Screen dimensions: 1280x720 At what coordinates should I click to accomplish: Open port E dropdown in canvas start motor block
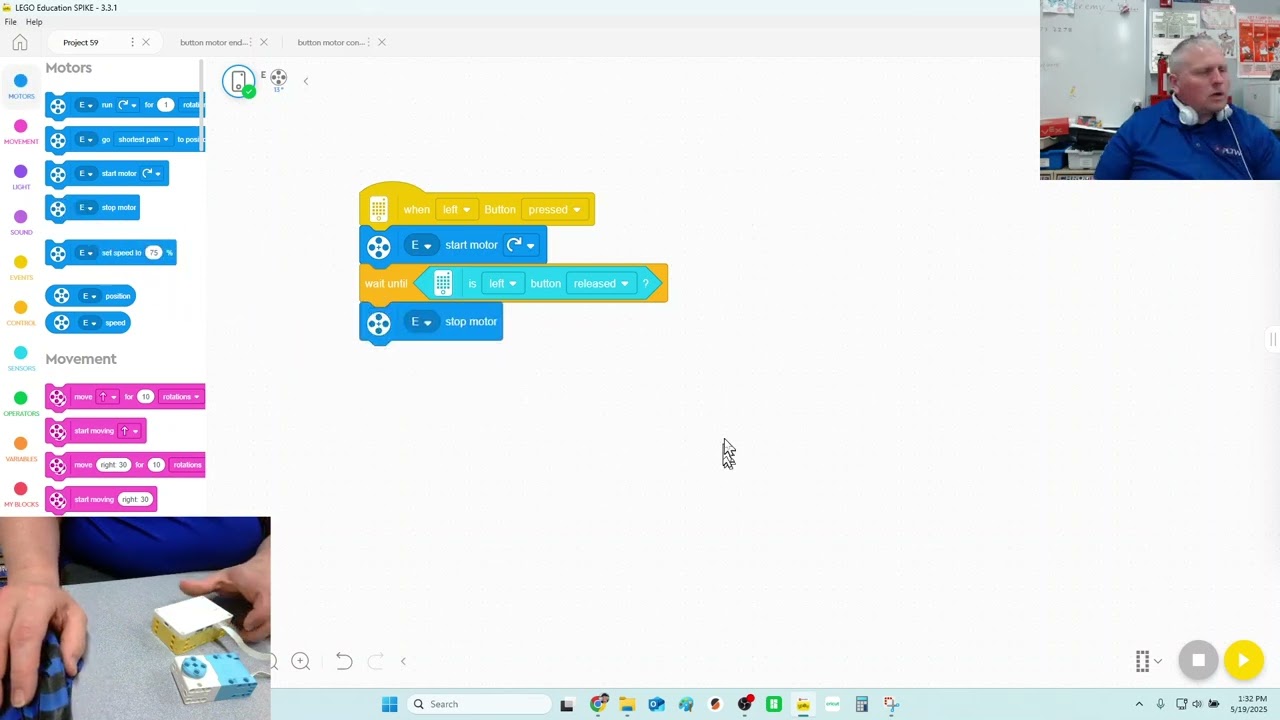point(422,245)
